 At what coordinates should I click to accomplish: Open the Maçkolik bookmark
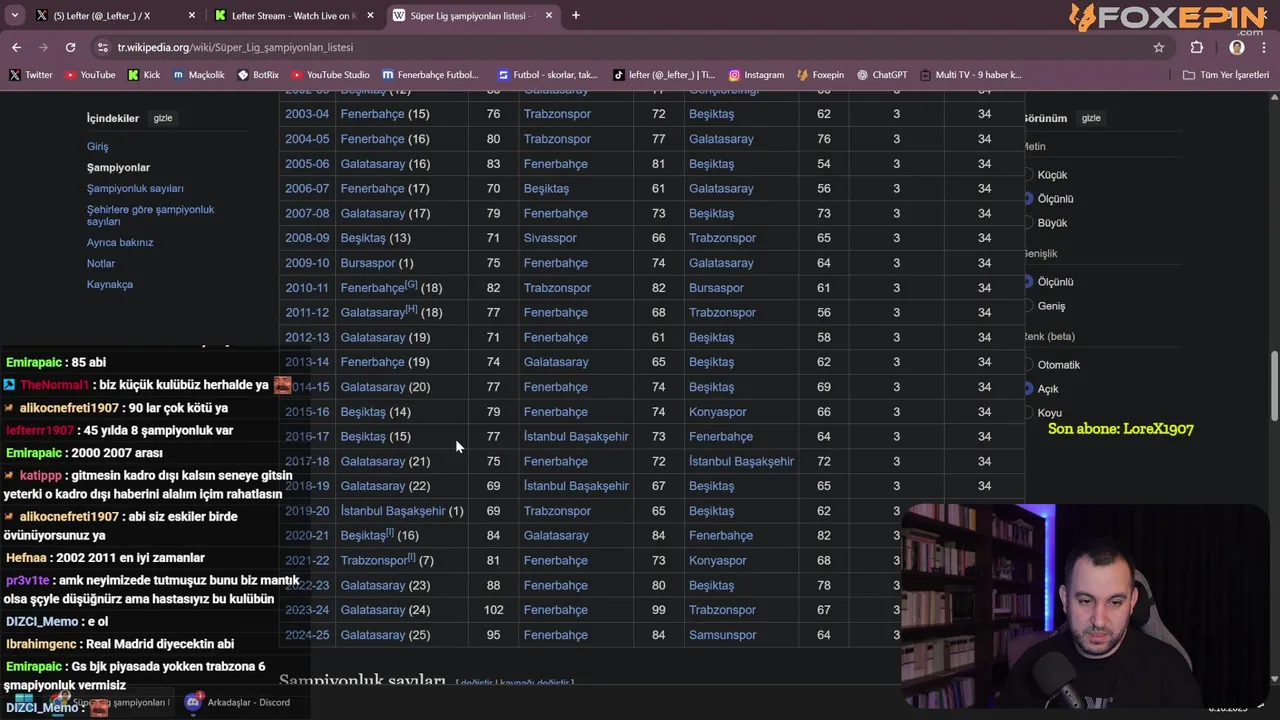[199, 75]
